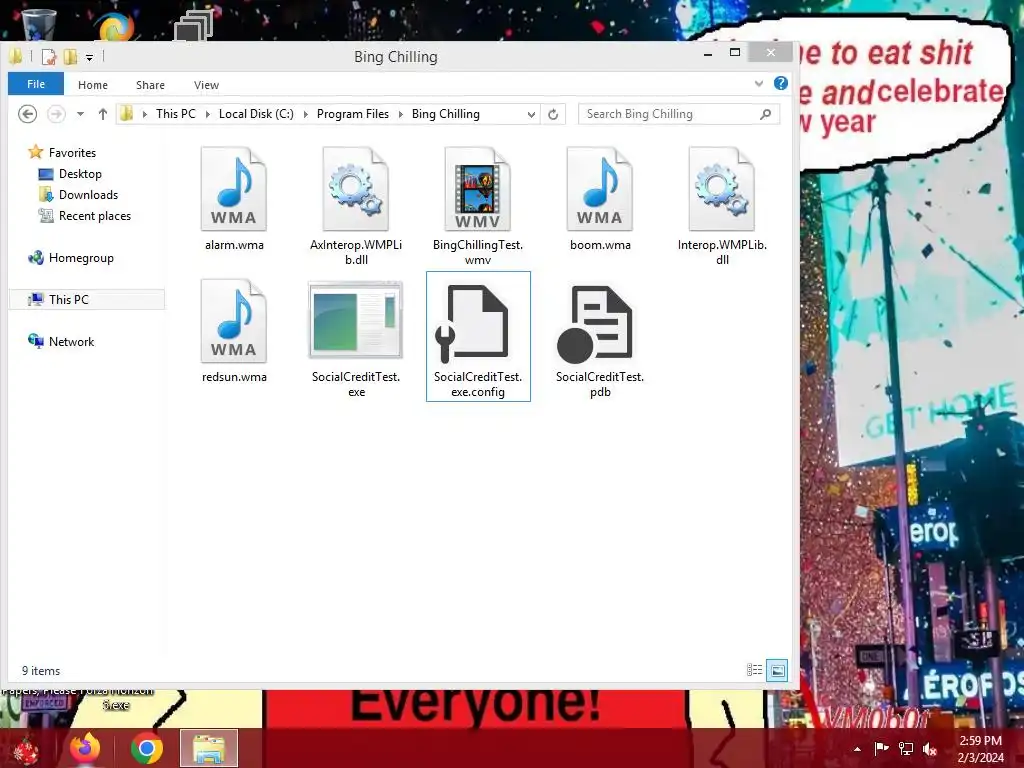Click the Start button on taskbar
1024x768 pixels.
tap(26, 750)
